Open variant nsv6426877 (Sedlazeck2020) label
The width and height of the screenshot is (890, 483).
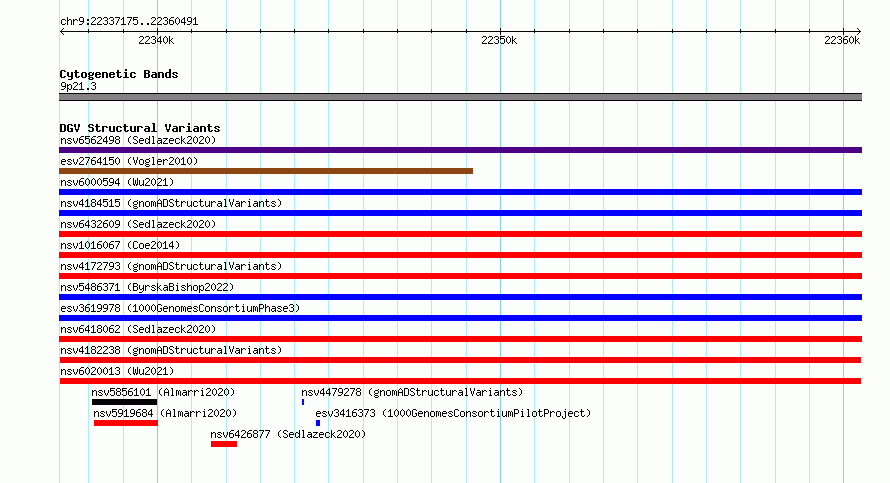click(x=288, y=434)
